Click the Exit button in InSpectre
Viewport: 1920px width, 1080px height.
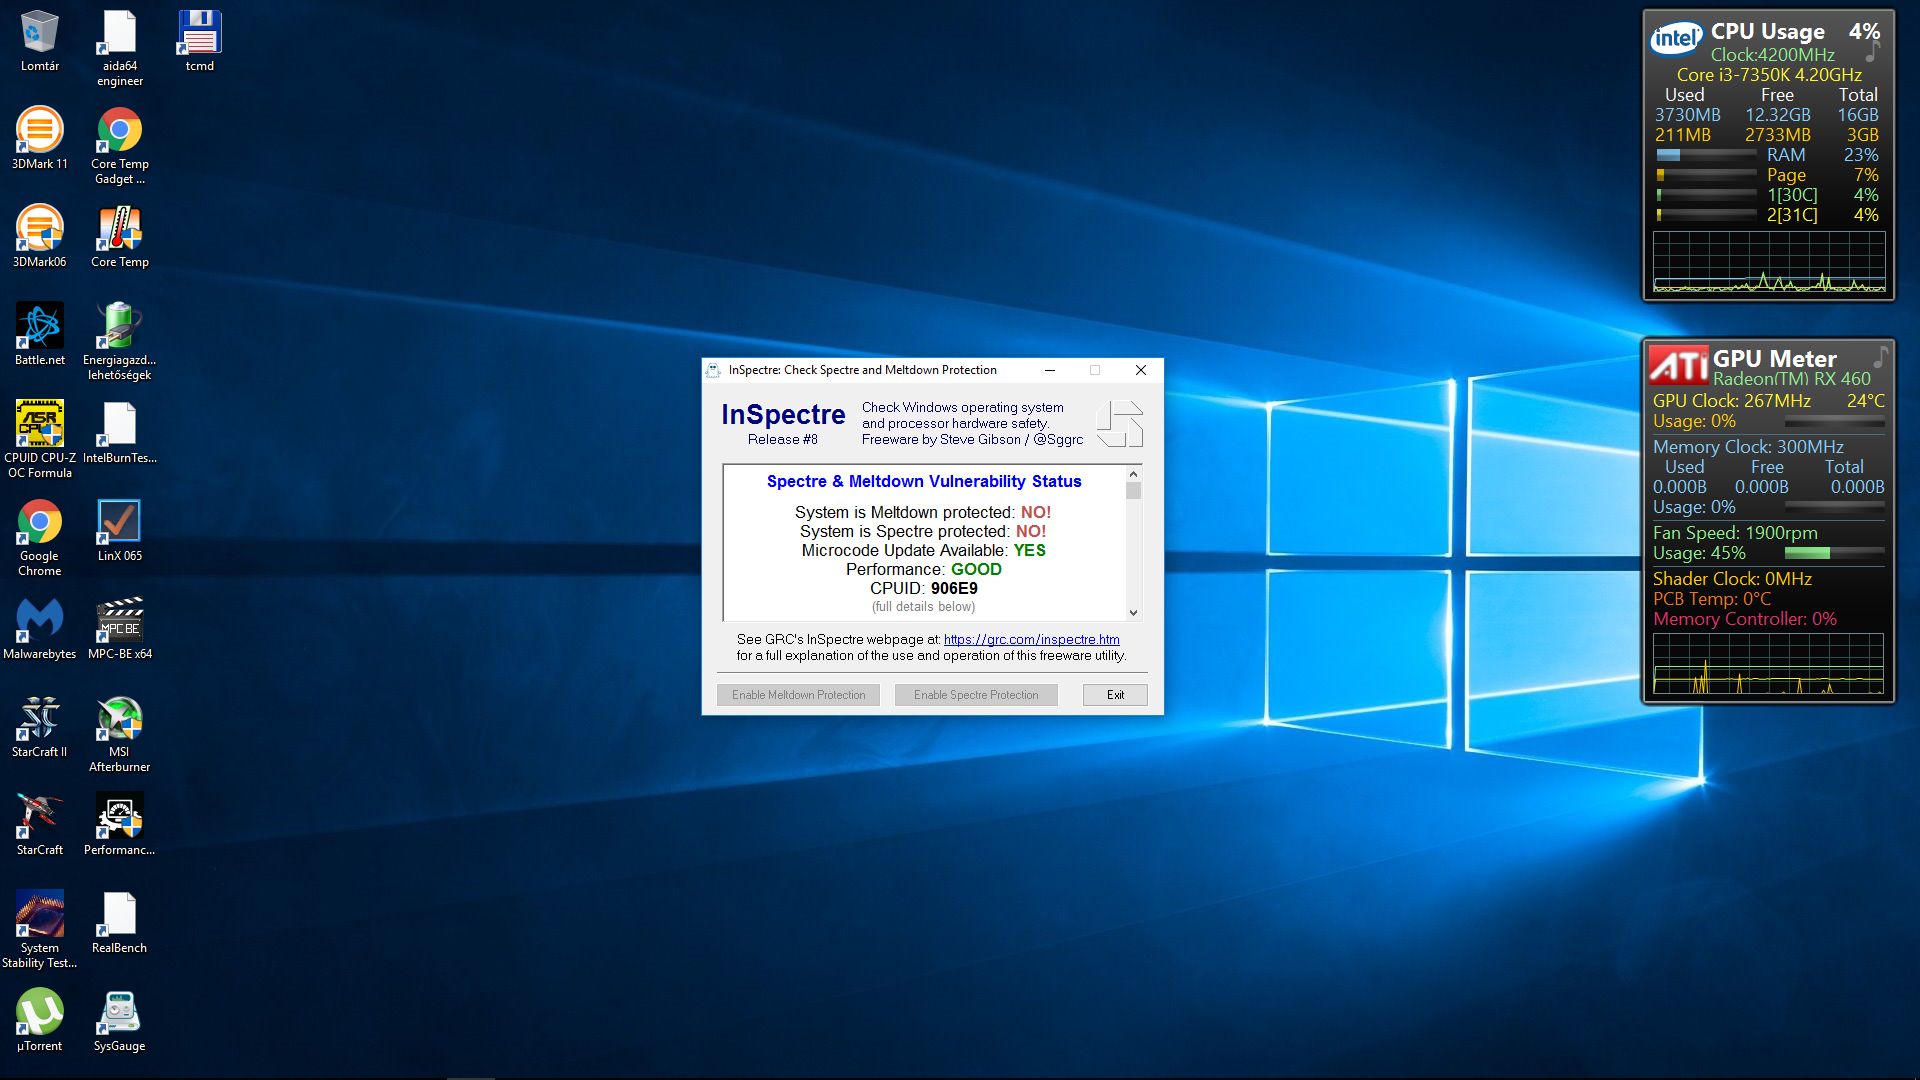click(x=1115, y=695)
